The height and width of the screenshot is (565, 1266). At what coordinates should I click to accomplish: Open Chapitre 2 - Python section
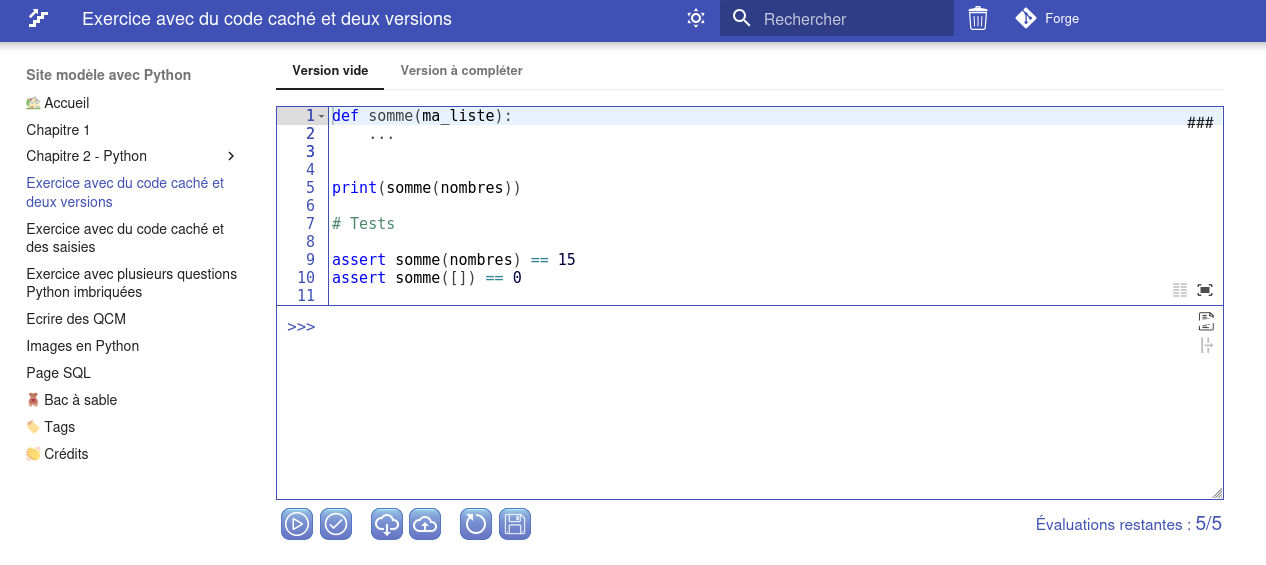coord(86,156)
